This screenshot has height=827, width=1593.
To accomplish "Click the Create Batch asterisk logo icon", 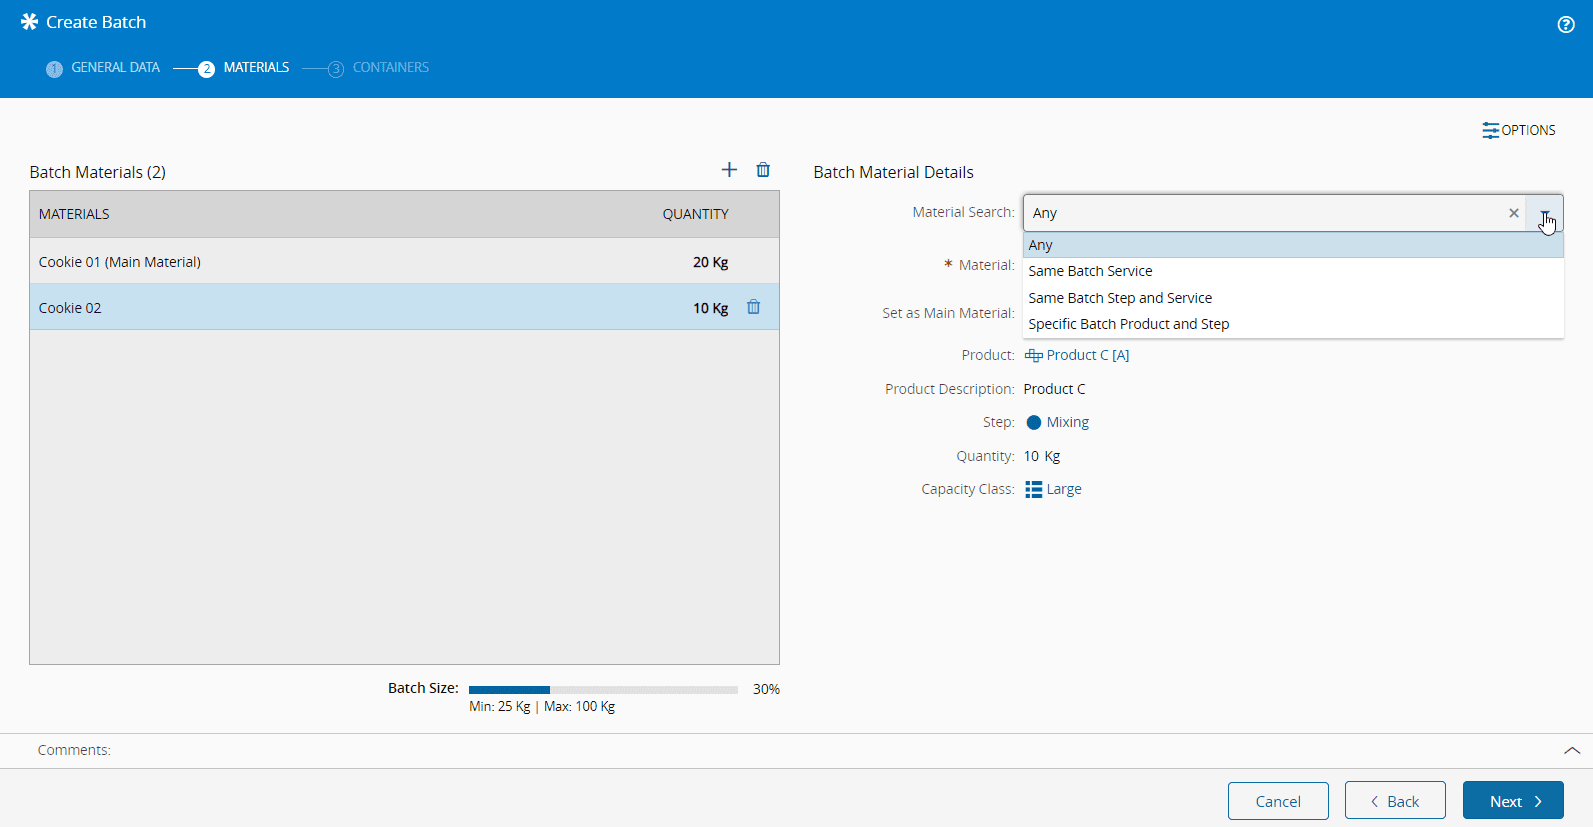I will (29, 22).
